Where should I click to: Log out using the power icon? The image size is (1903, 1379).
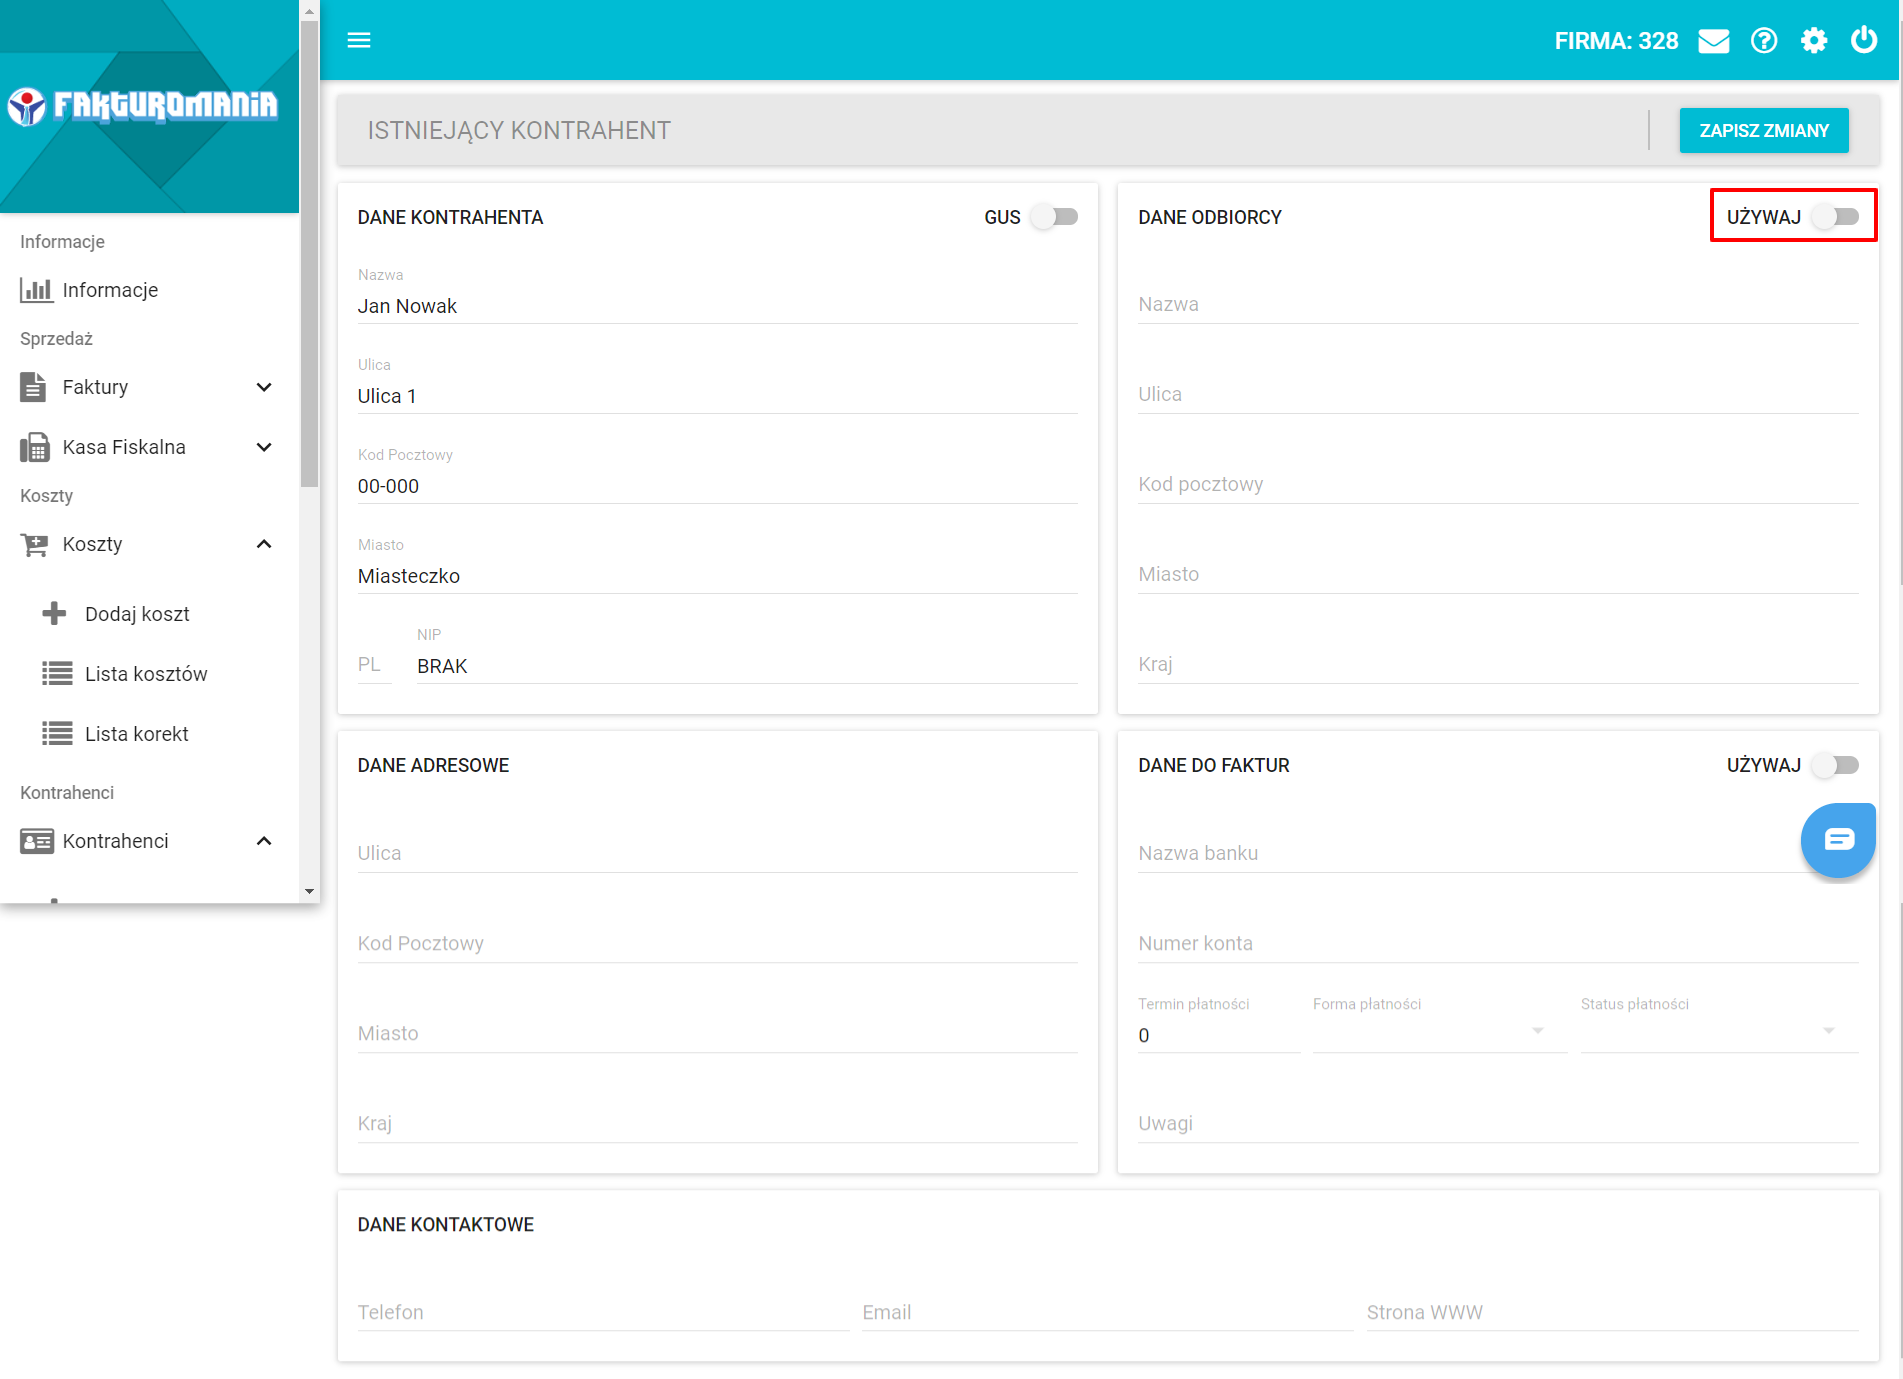pos(1864,40)
